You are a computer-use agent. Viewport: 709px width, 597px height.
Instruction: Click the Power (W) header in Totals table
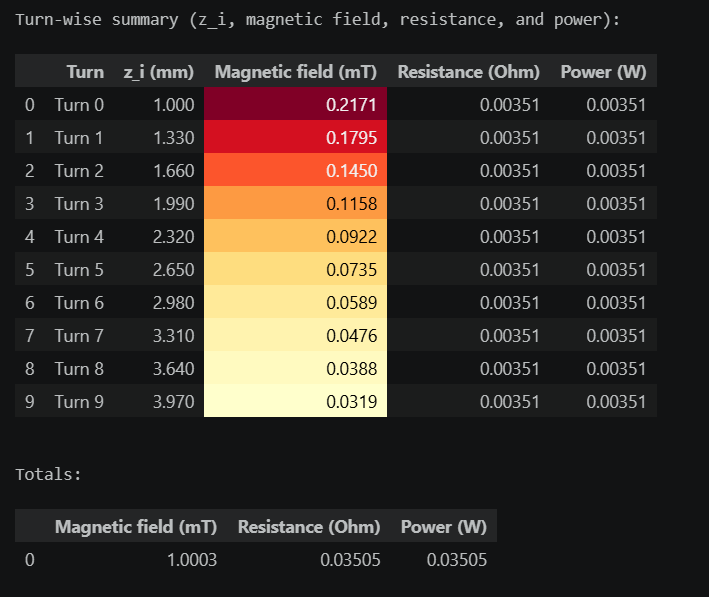tap(444, 526)
